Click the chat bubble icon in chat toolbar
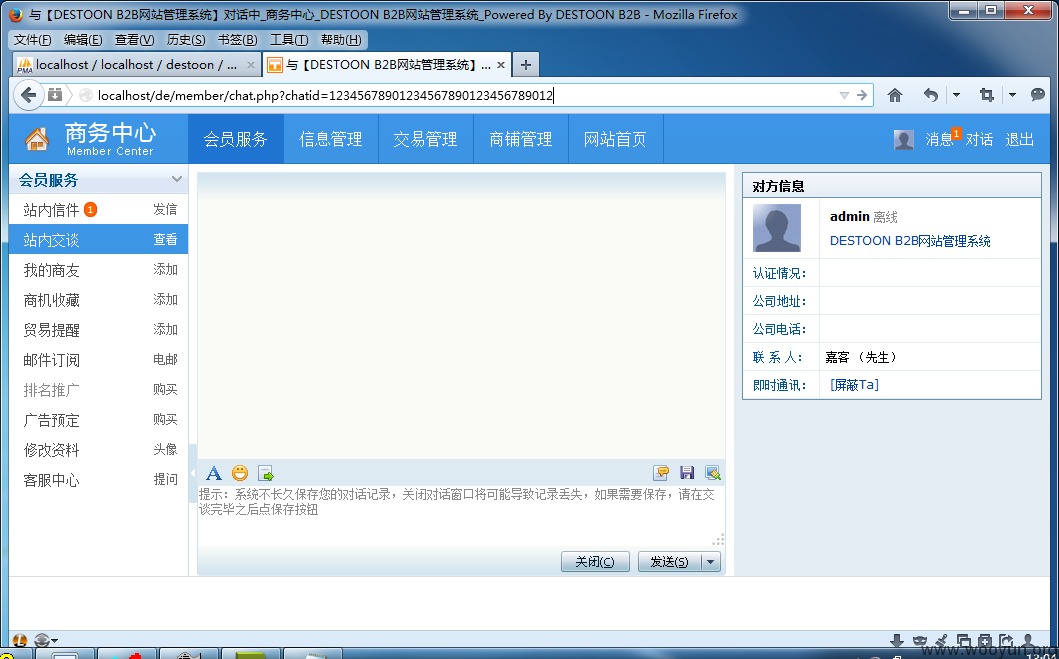 (661, 473)
